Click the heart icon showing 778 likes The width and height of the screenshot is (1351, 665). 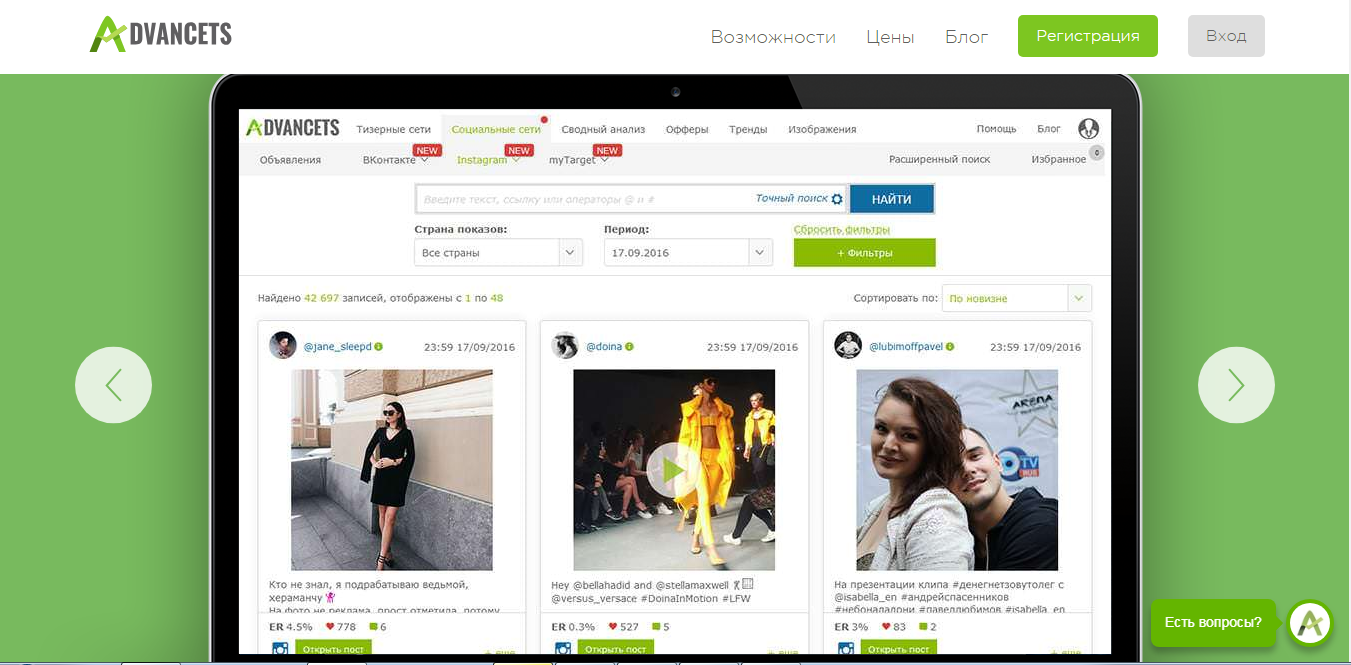(x=331, y=627)
